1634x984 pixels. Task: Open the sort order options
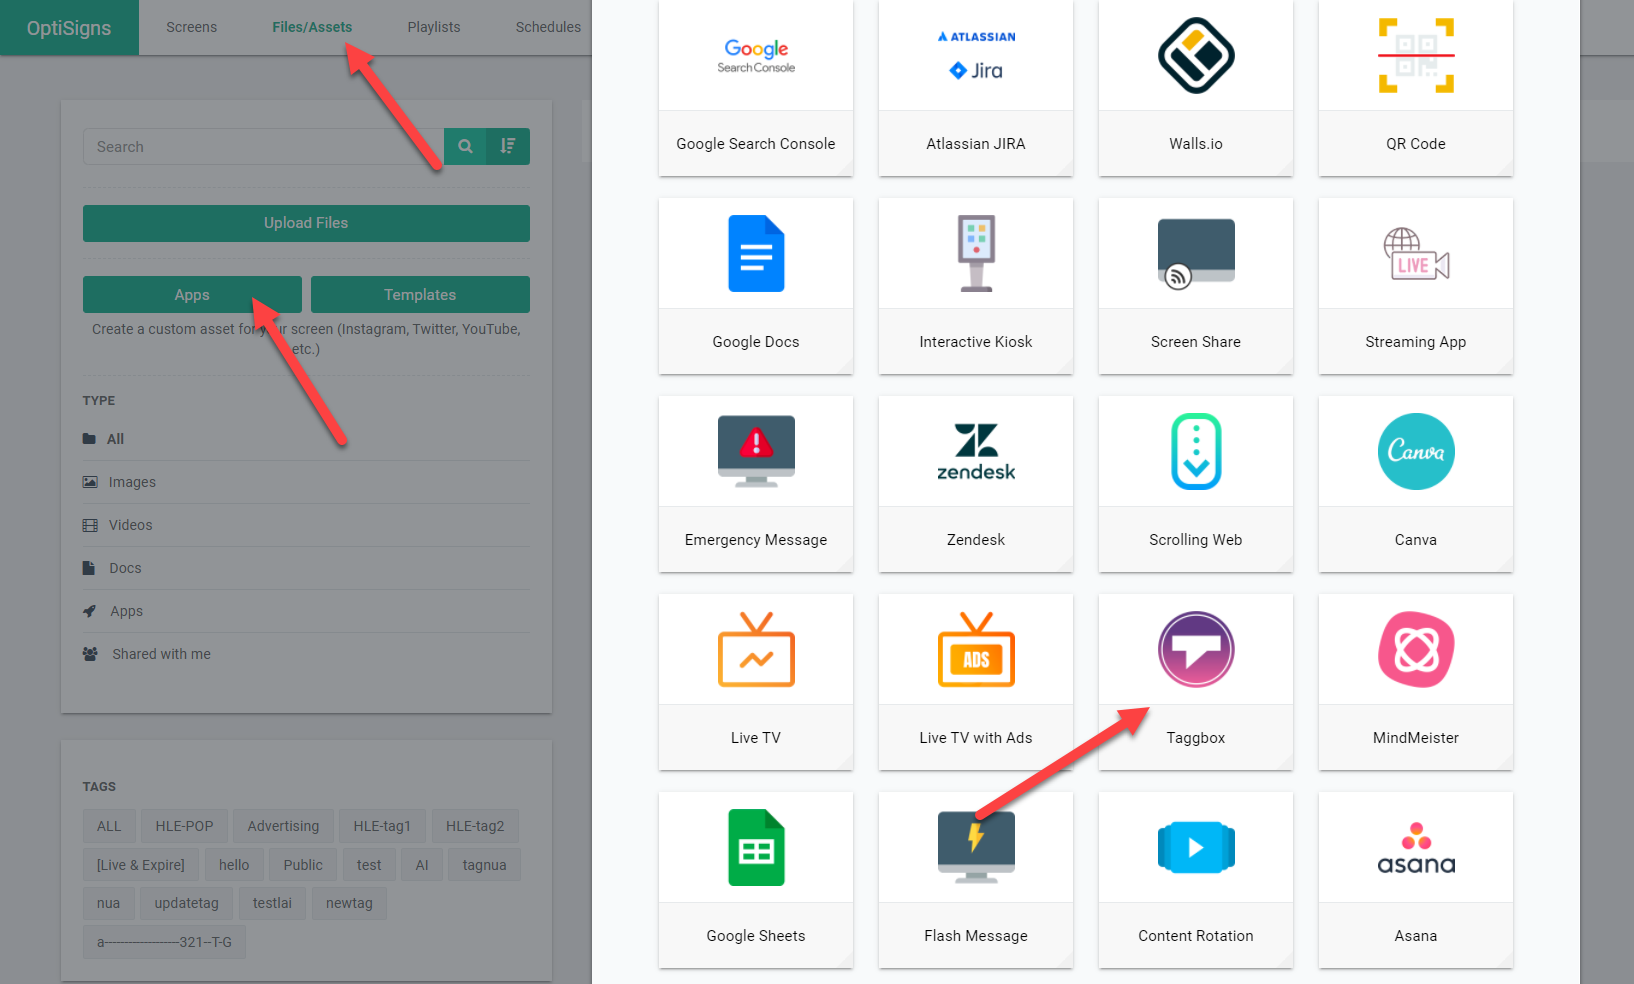pos(508,147)
